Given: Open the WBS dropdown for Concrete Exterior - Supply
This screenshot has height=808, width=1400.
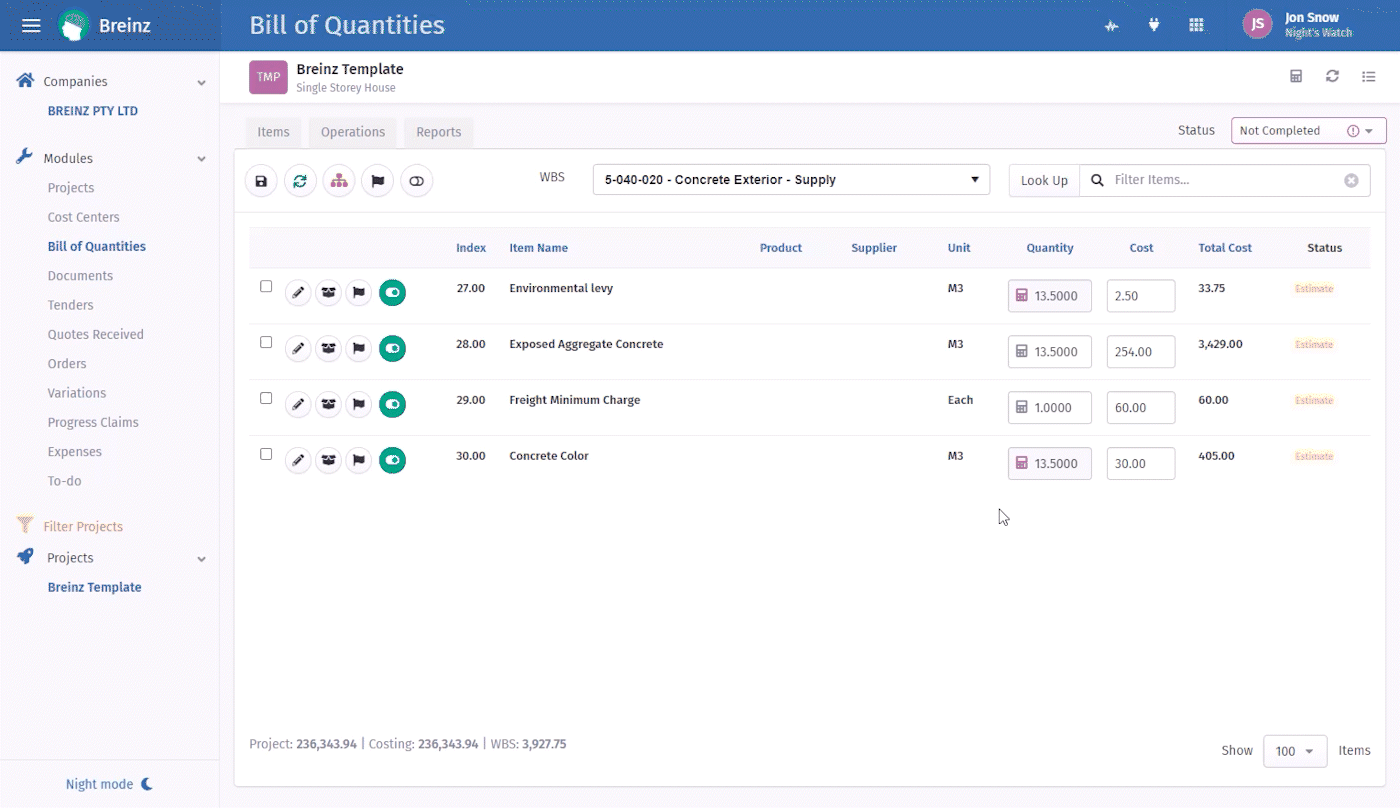Looking at the screenshot, I should click(x=790, y=179).
